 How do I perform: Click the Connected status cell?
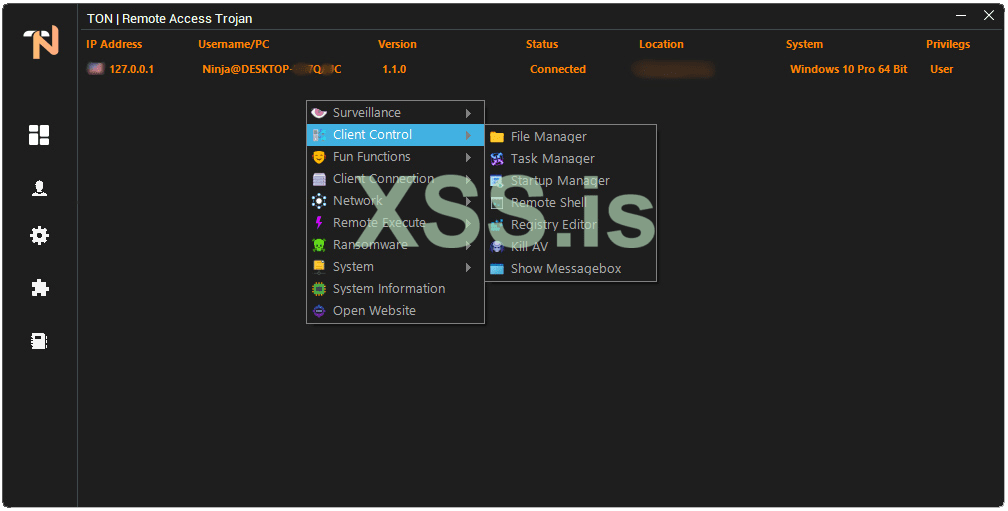click(x=558, y=69)
